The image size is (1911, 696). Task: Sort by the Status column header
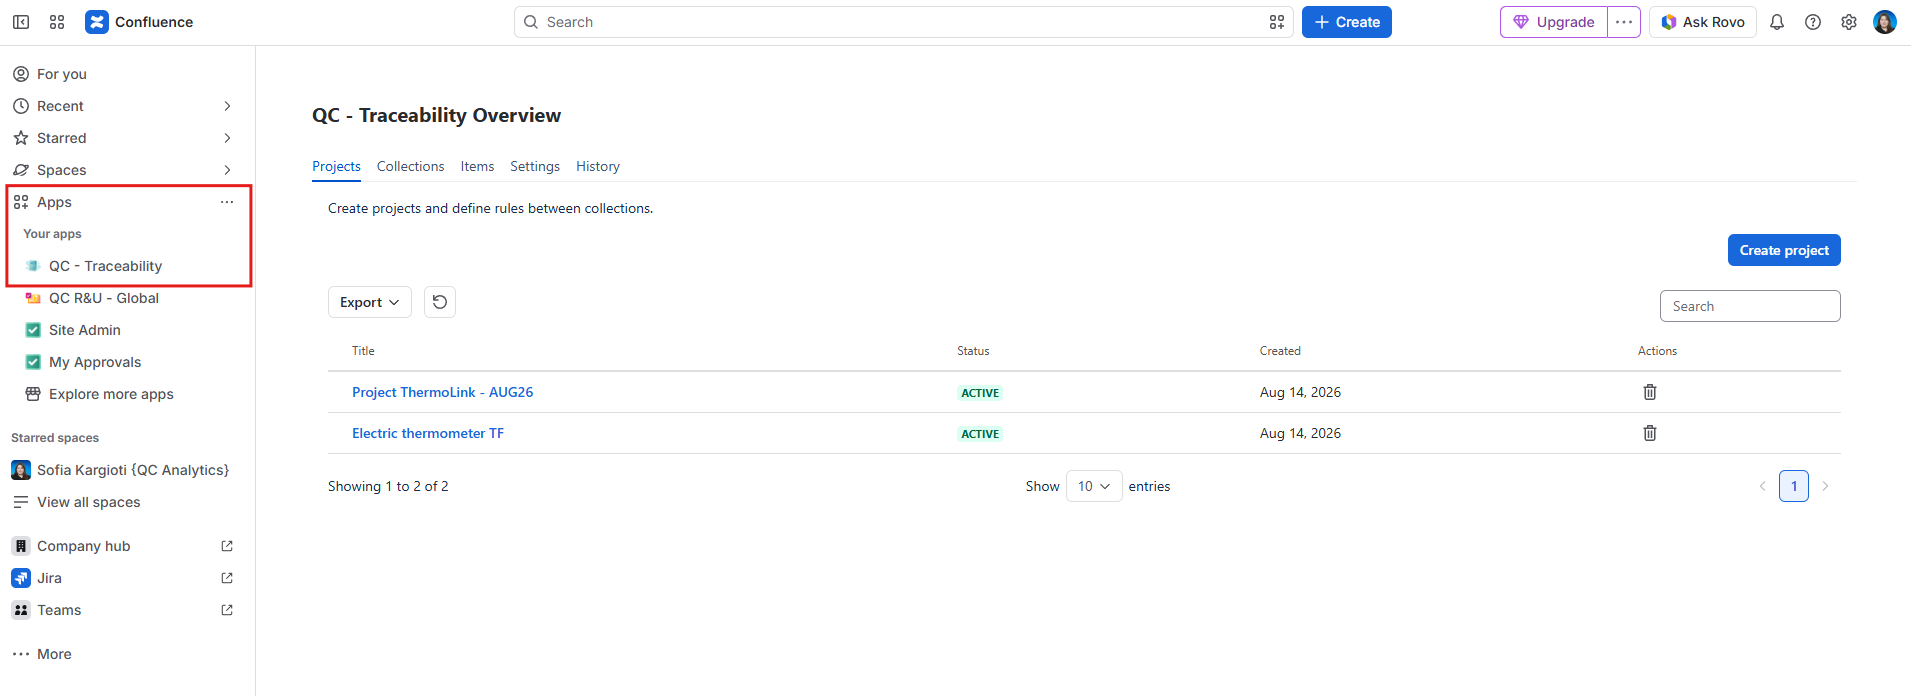click(973, 351)
